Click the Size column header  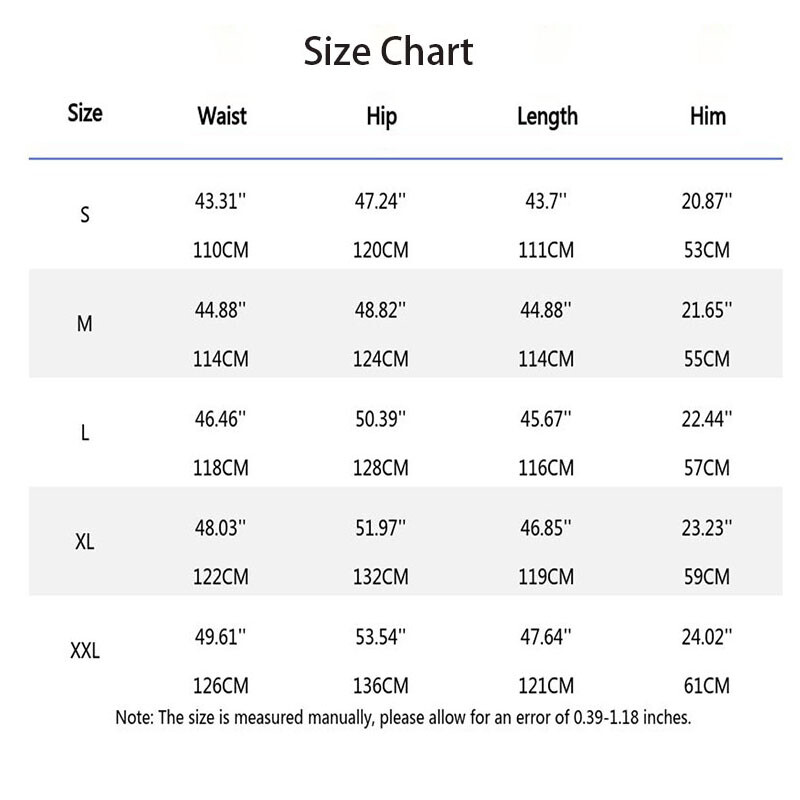click(x=85, y=113)
